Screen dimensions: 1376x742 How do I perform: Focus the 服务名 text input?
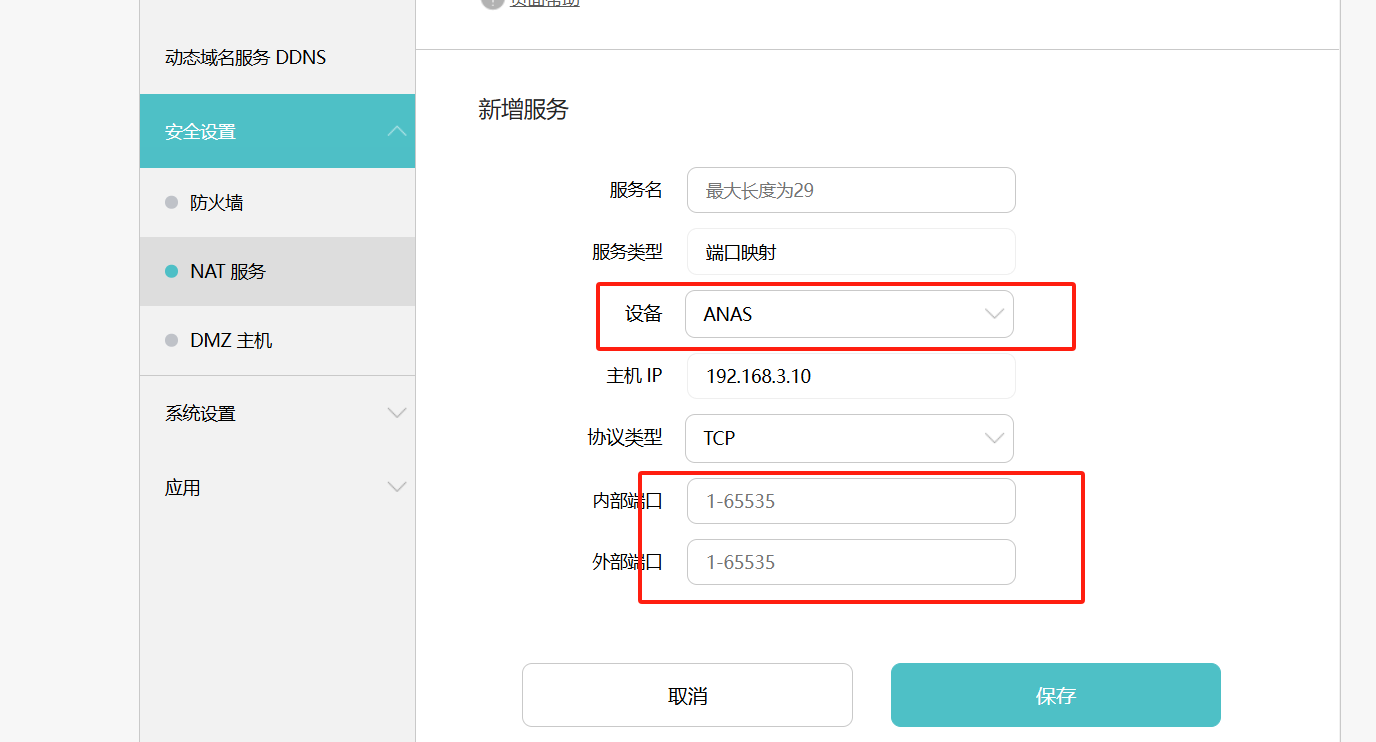pyautogui.click(x=850, y=190)
